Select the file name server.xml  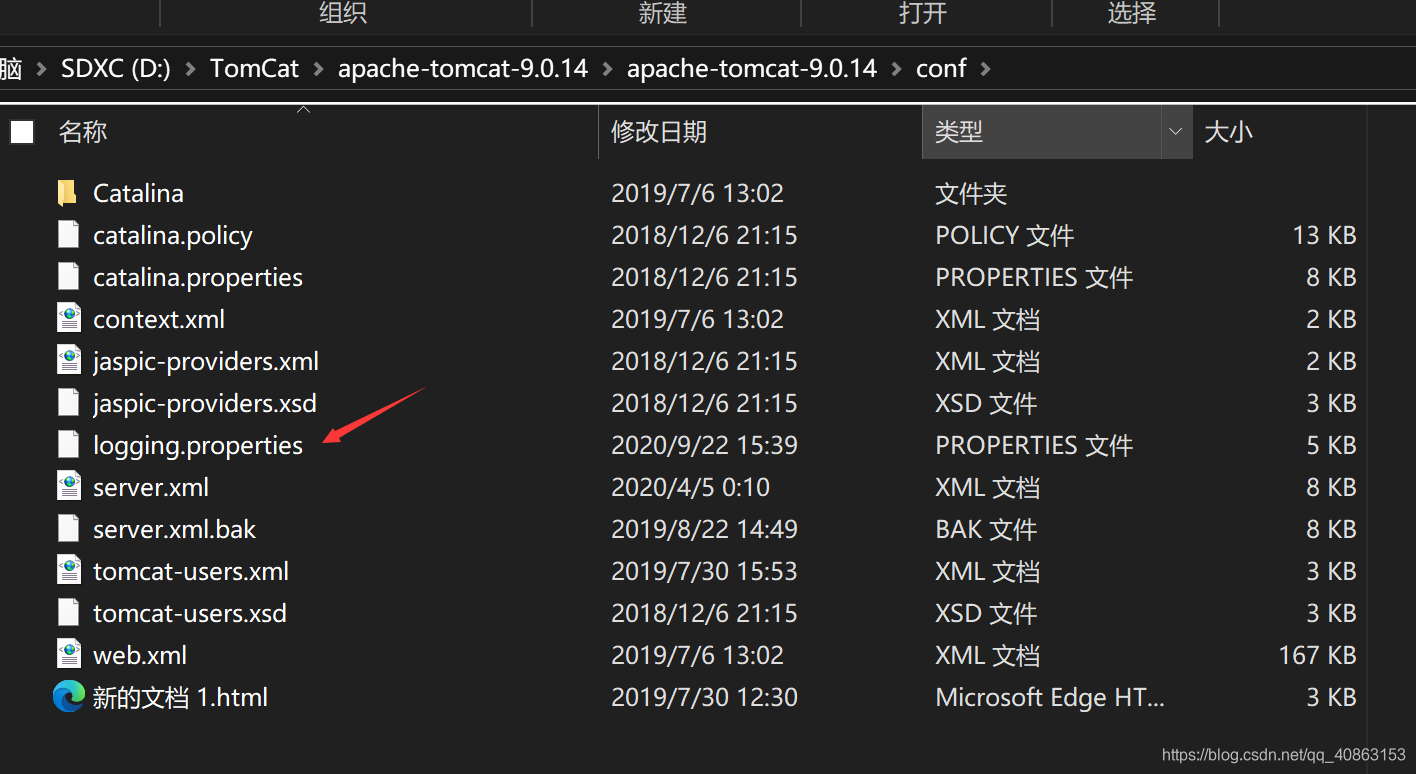click(151, 487)
